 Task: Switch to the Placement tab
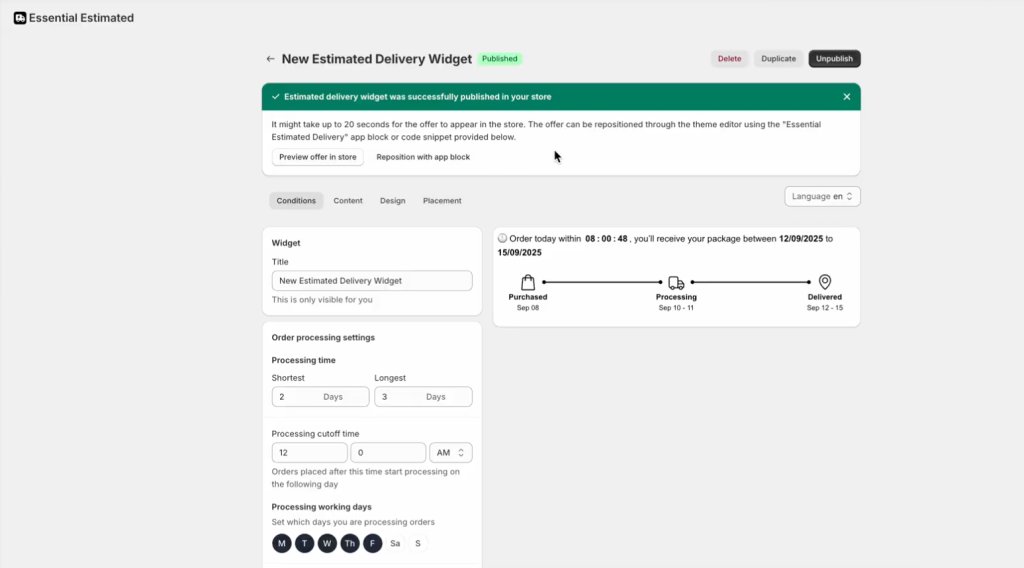pyautogui.click(x=442, y=200)
